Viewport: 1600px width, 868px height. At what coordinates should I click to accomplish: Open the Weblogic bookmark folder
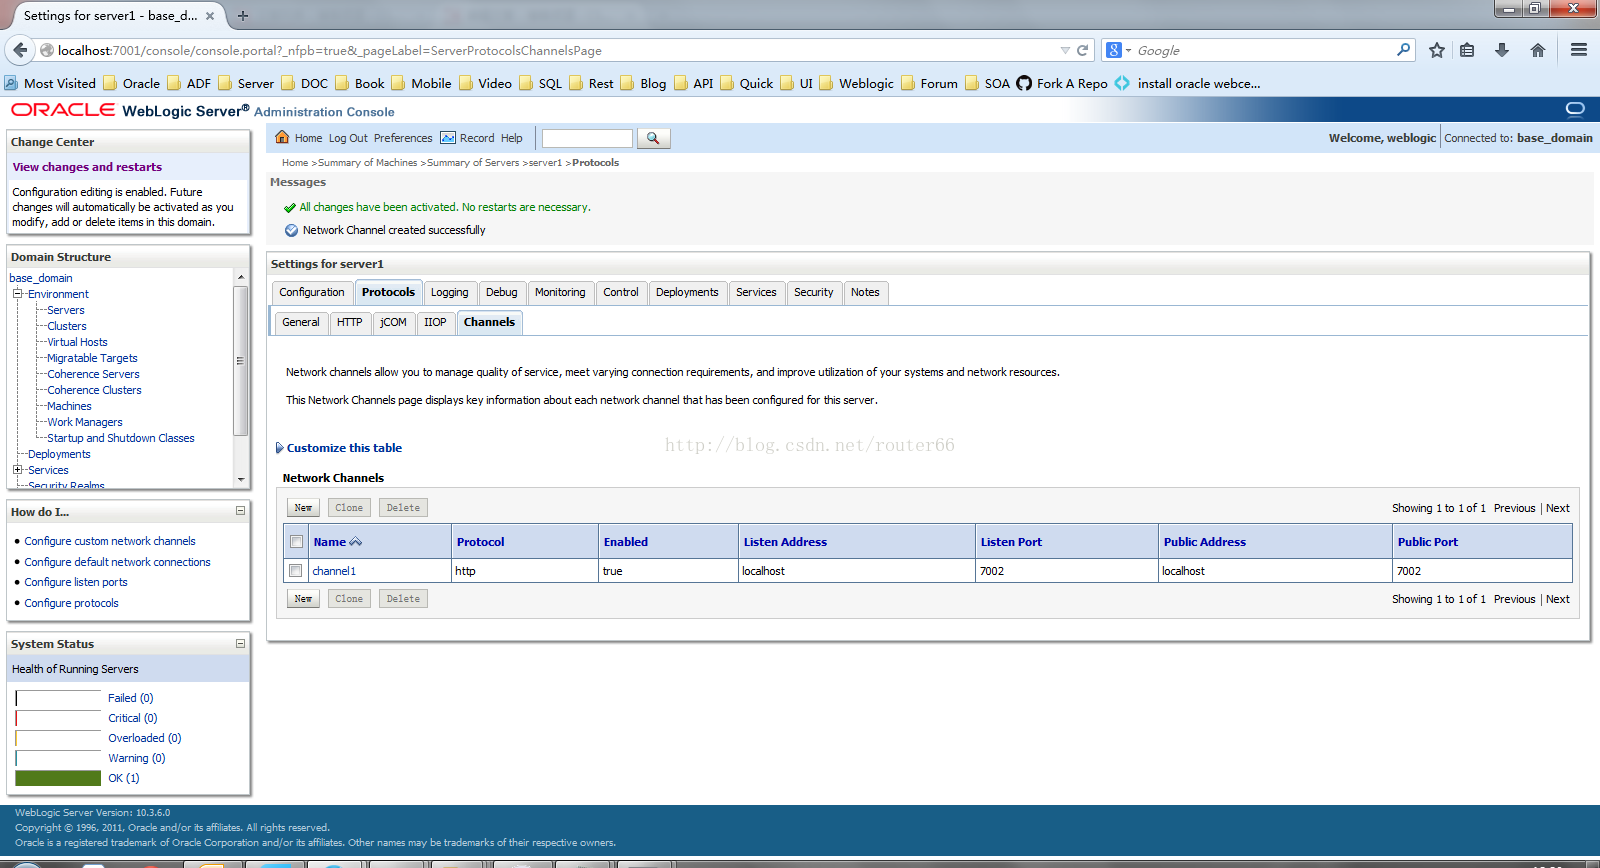856,83
